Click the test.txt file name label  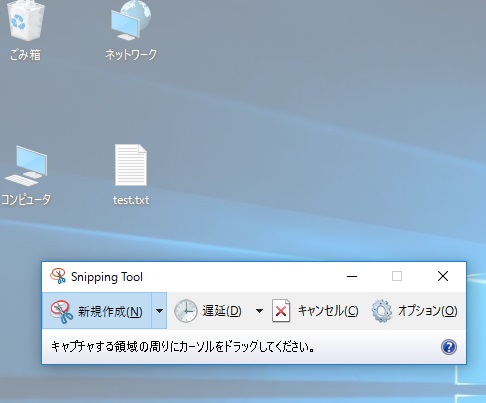tap(131, 200)
